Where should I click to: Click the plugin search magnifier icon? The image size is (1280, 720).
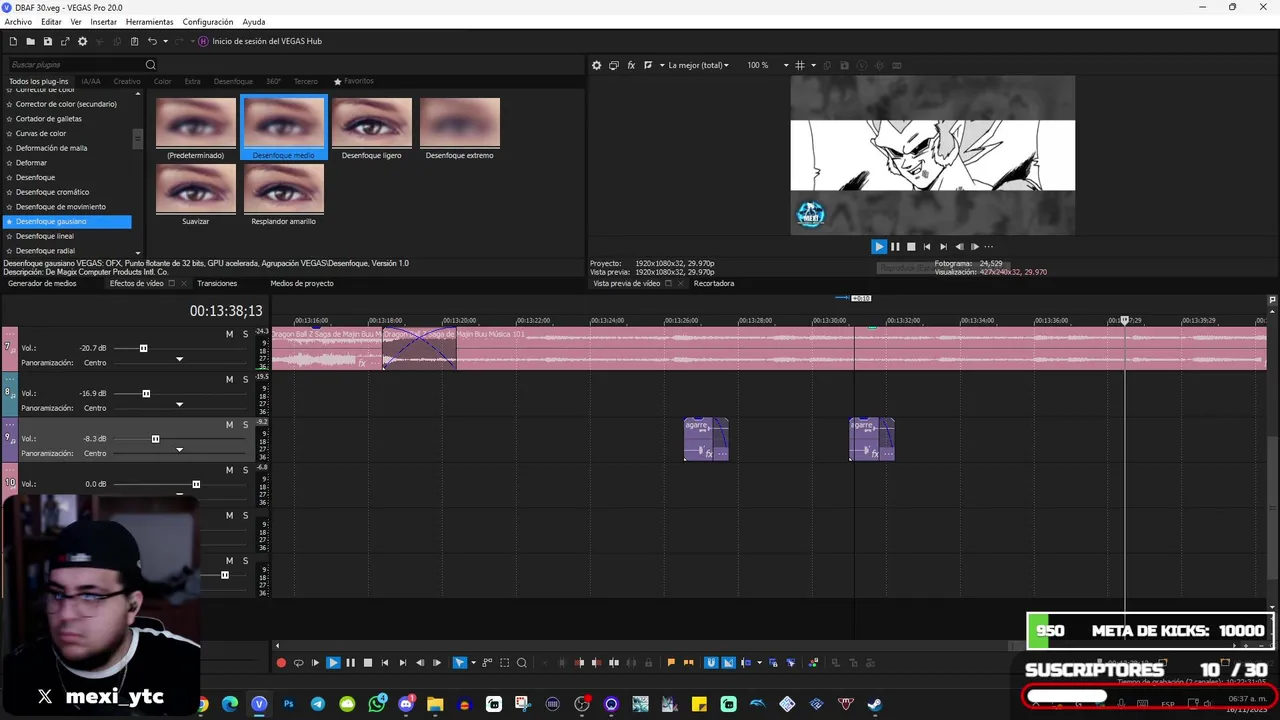pyautogui.click(x=151, y=65)
